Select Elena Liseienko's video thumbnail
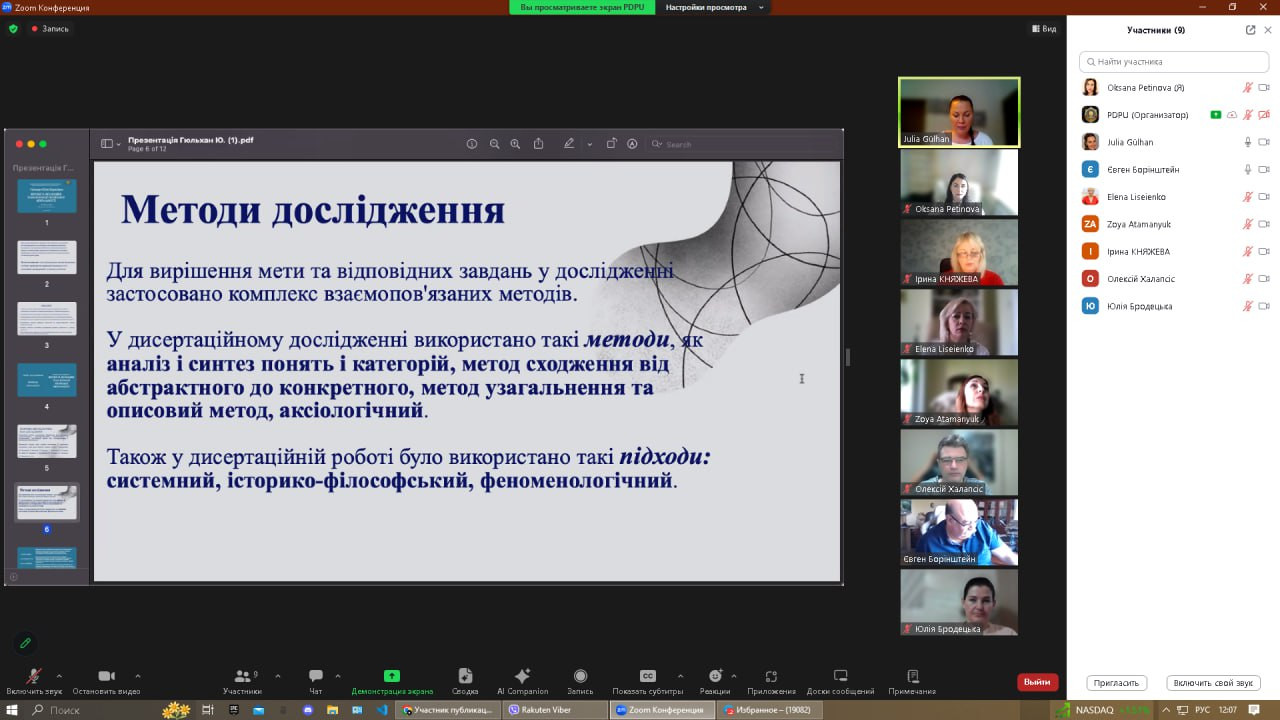 [x=958, y=322]
